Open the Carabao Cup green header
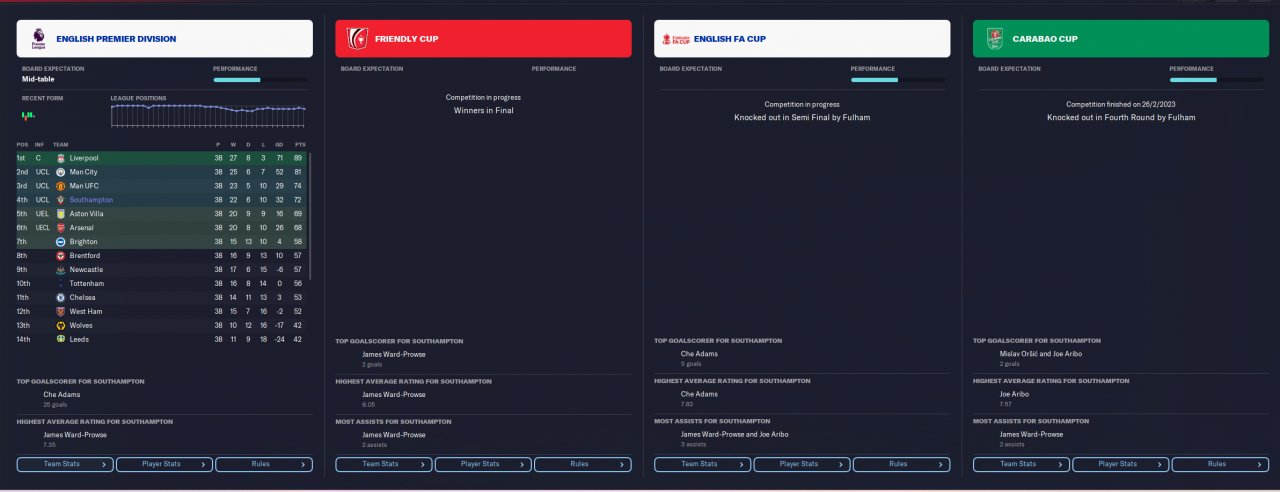 click(1121, 39)
